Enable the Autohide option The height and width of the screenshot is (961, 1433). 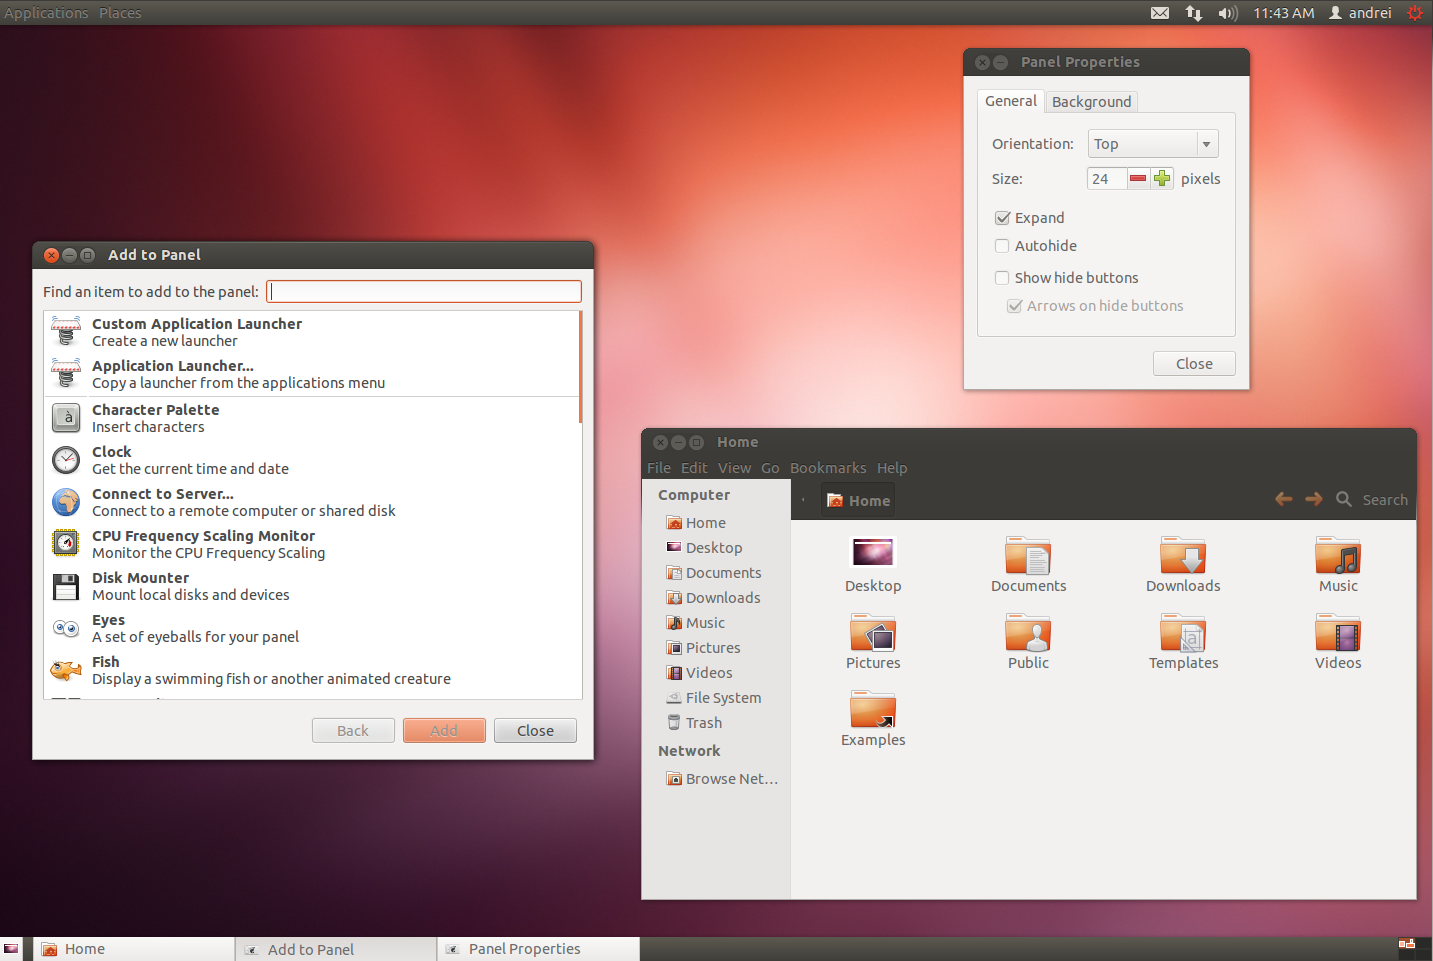click(1001, 245)
